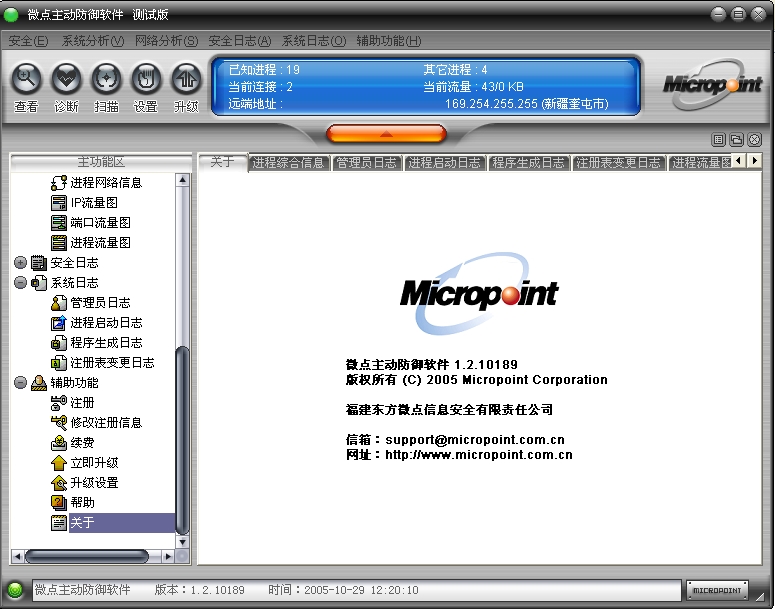Click the sidebar horizontal scrollbar thumb
Viewport: 775px width, 609px height.
point(86,557)
